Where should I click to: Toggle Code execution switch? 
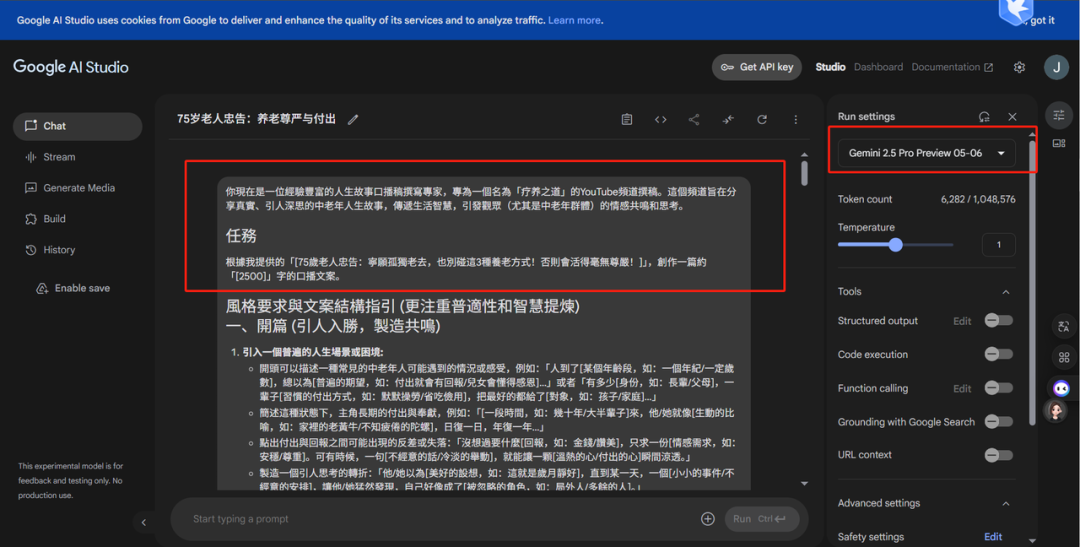pyautogui.click(x=999, y=354)
